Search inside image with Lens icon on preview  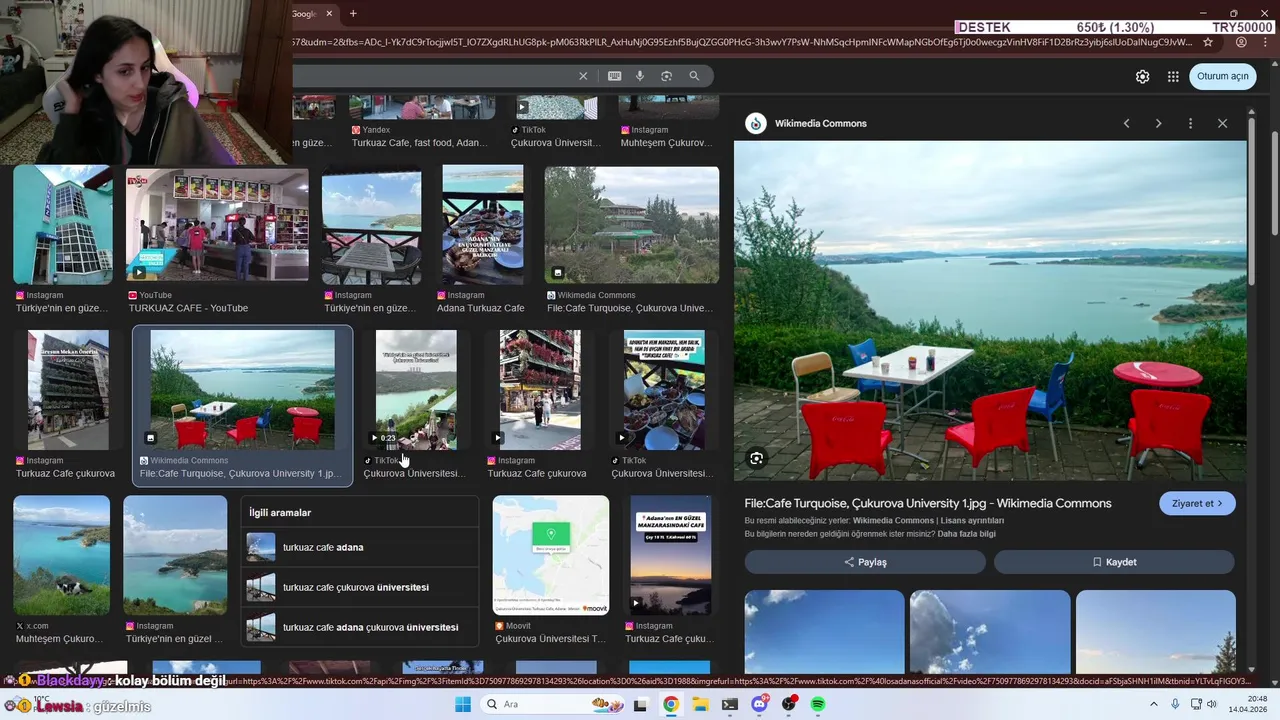tap(757, 458)
